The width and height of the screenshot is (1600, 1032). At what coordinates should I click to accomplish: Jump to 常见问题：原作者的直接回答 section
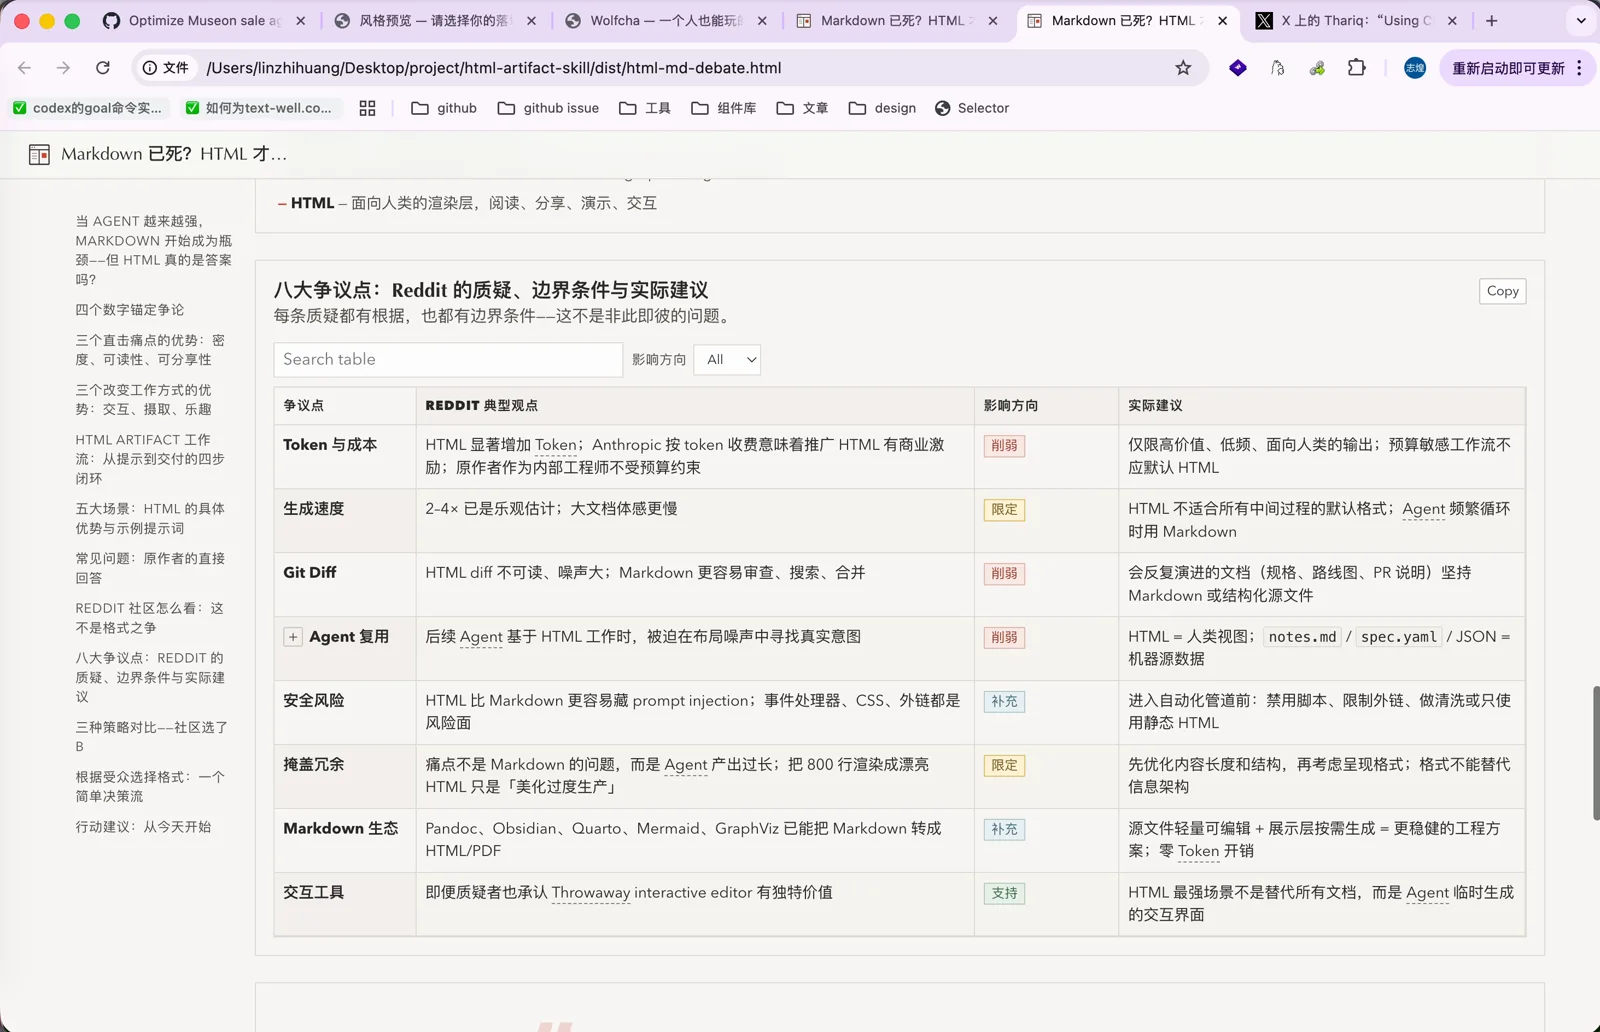(150, 568)
